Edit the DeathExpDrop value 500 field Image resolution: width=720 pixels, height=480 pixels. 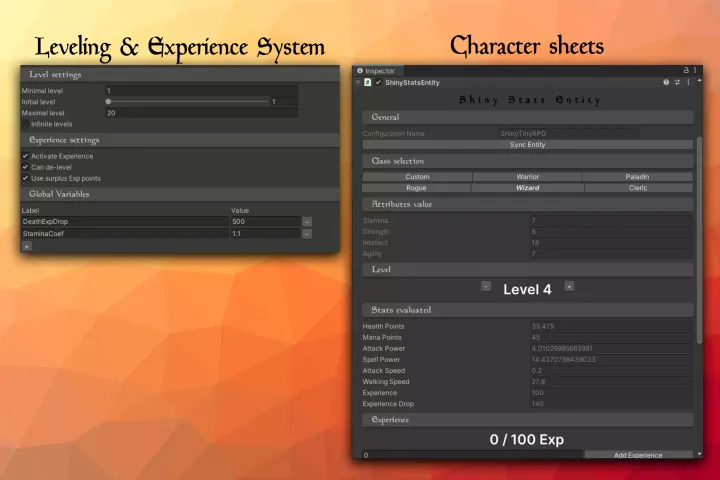[x=265, y=221]
